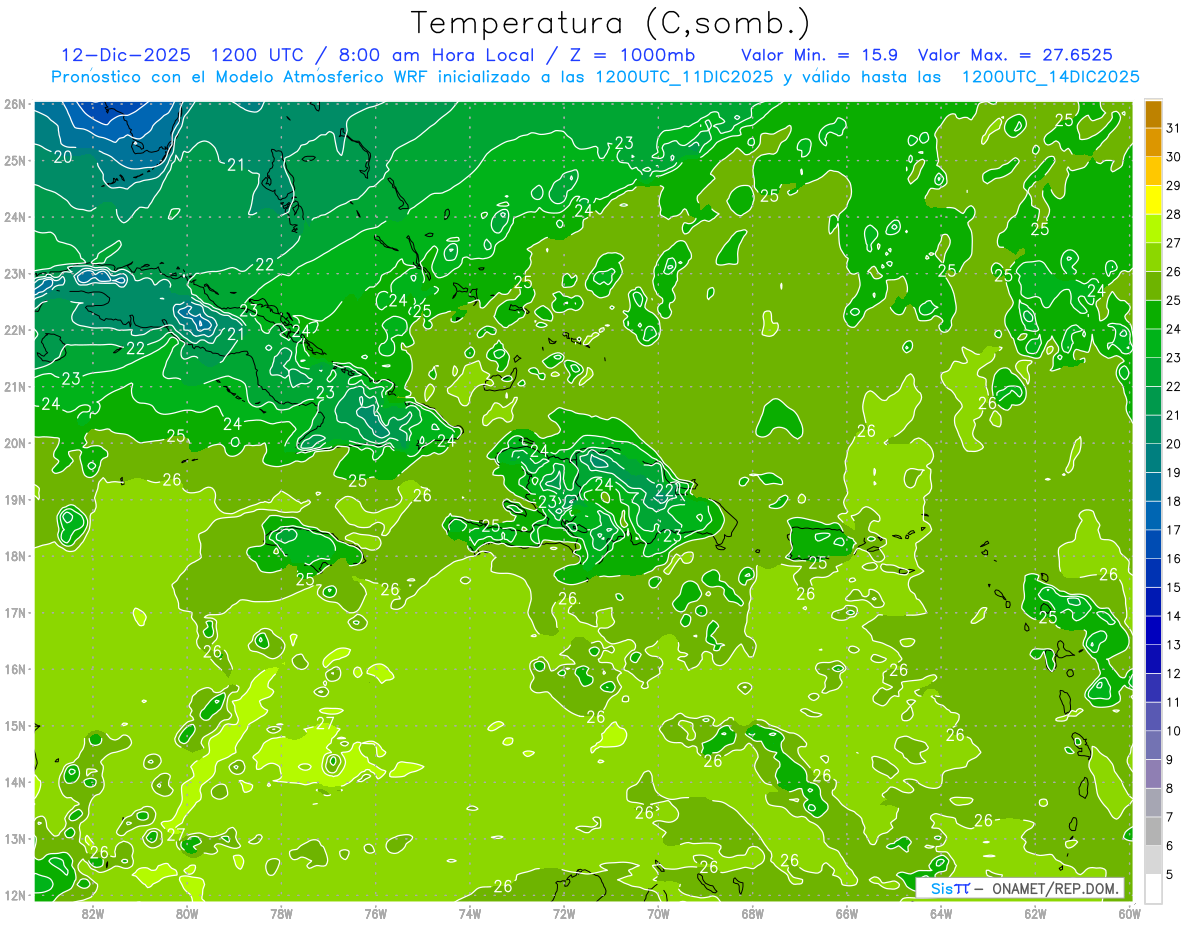The height and width of the screenshot is (927, 1200).
Task: Click the longitude axis label "72W"
Action: pyautogui.click(x=564, y=913)
